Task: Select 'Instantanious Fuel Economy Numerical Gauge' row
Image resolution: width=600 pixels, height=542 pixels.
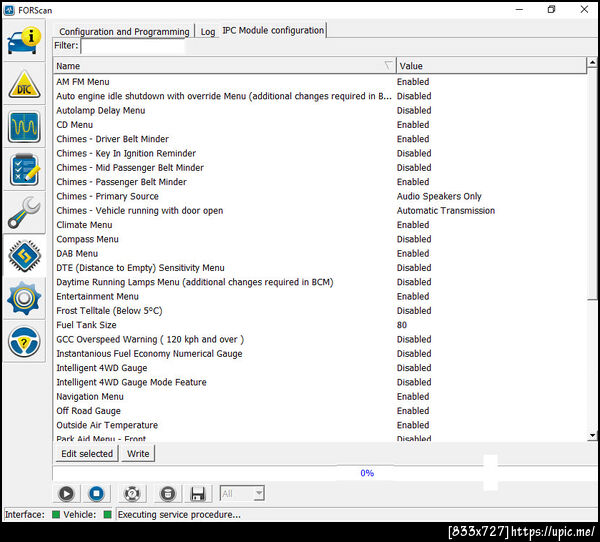Action: (x=320, y=354)
